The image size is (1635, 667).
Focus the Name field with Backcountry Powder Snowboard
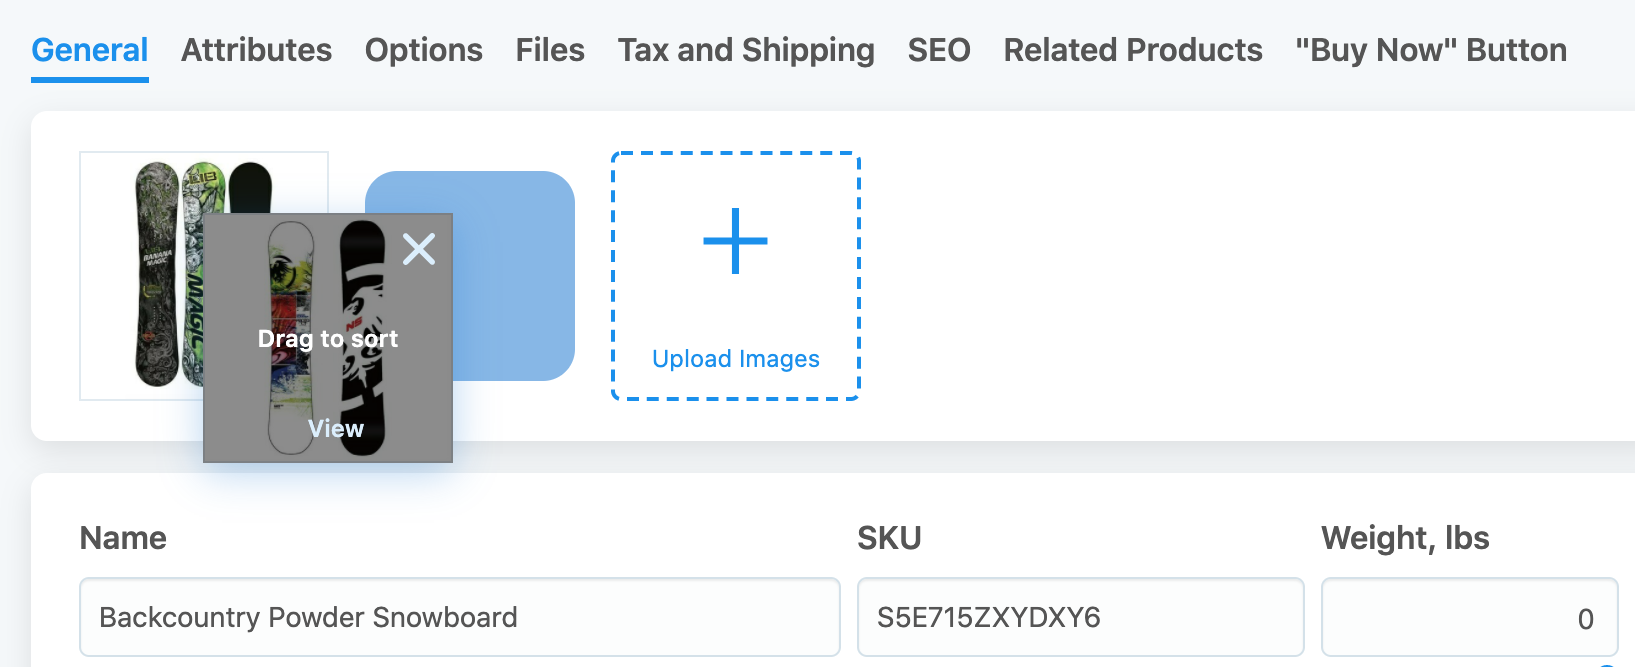click(460, 617)
